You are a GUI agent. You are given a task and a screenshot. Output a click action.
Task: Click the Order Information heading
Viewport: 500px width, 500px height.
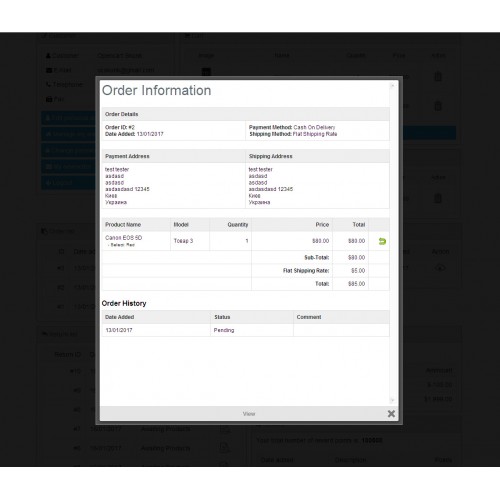click(x=156, y=90)
